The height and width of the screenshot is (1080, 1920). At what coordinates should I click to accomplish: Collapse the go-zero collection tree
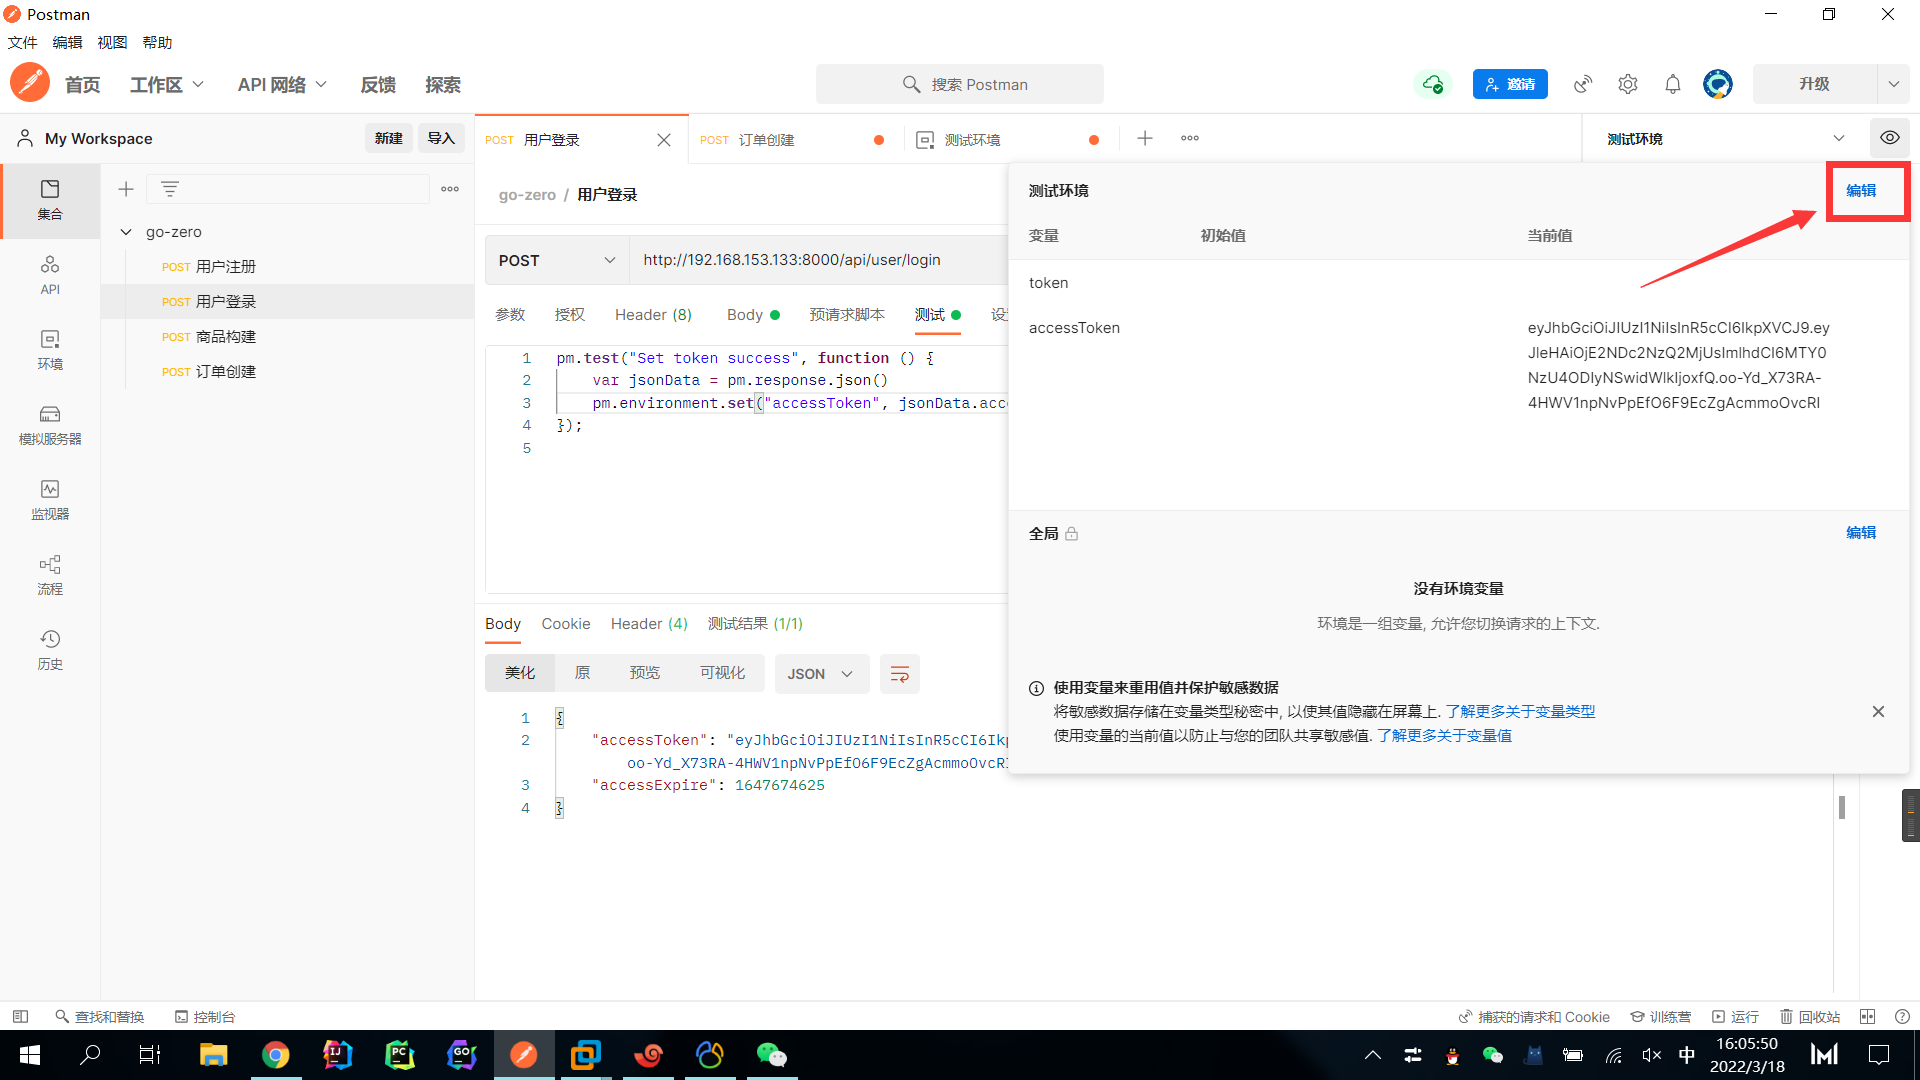coord(126,232)
